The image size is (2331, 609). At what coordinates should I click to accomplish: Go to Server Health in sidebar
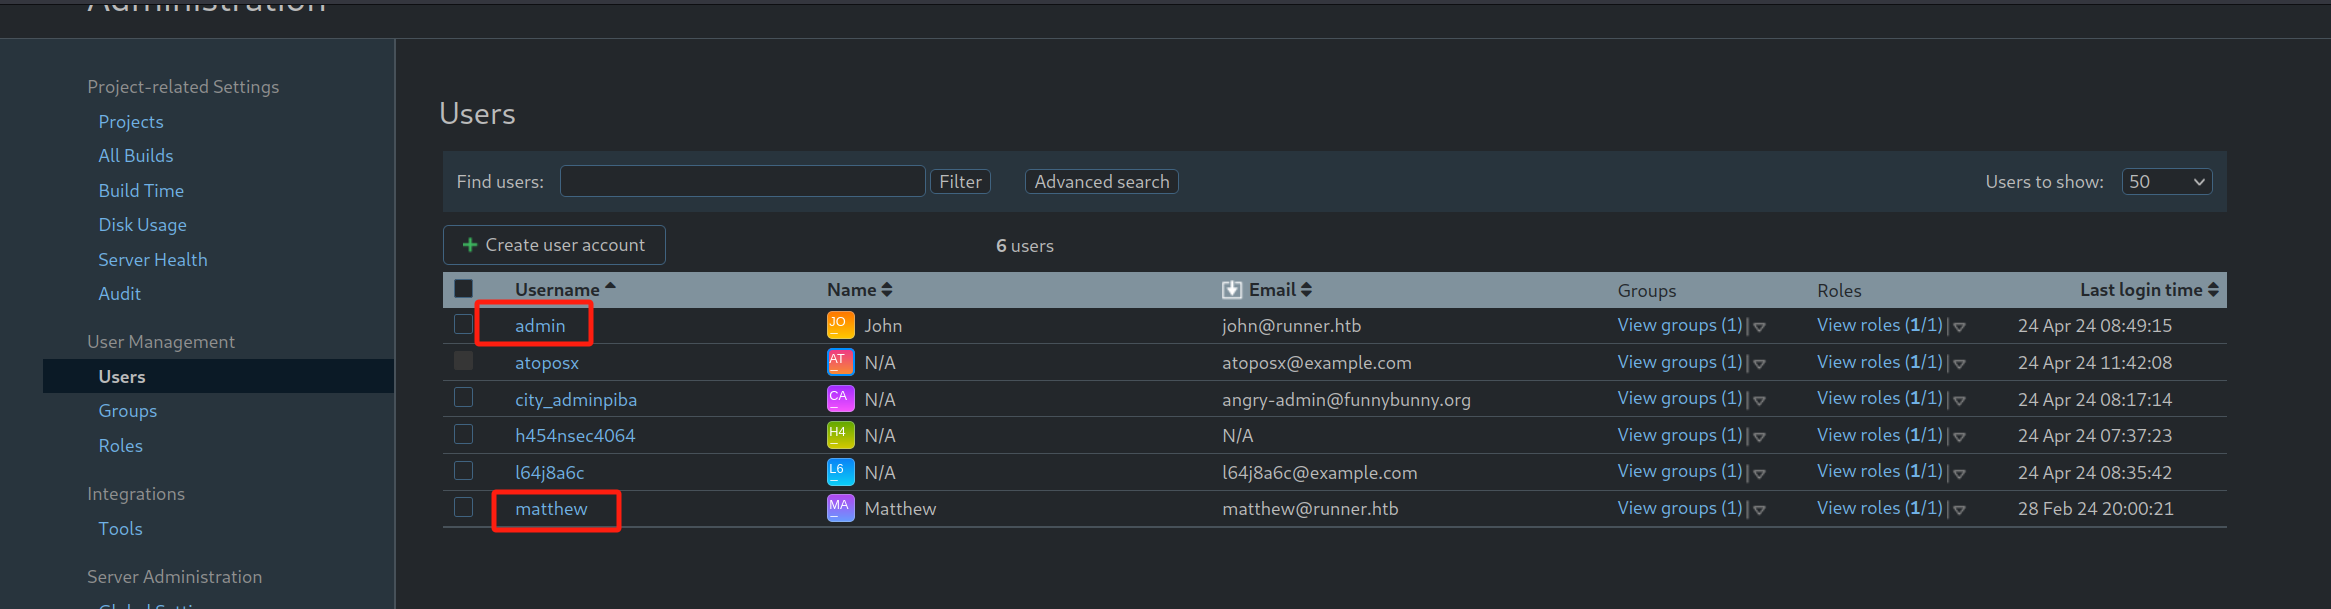click(152, 260)
